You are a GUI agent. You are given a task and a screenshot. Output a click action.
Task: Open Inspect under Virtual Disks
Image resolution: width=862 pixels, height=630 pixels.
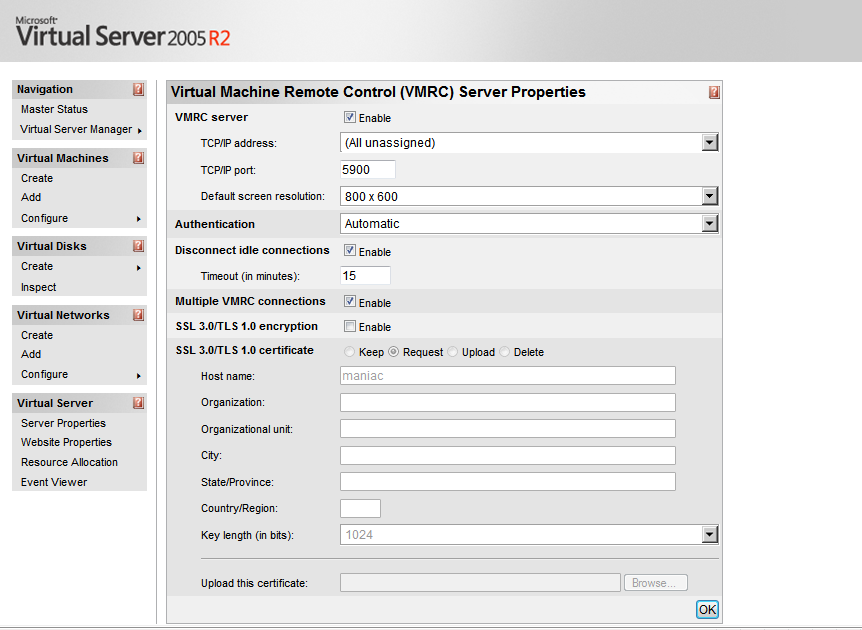(x=38, y=287)
